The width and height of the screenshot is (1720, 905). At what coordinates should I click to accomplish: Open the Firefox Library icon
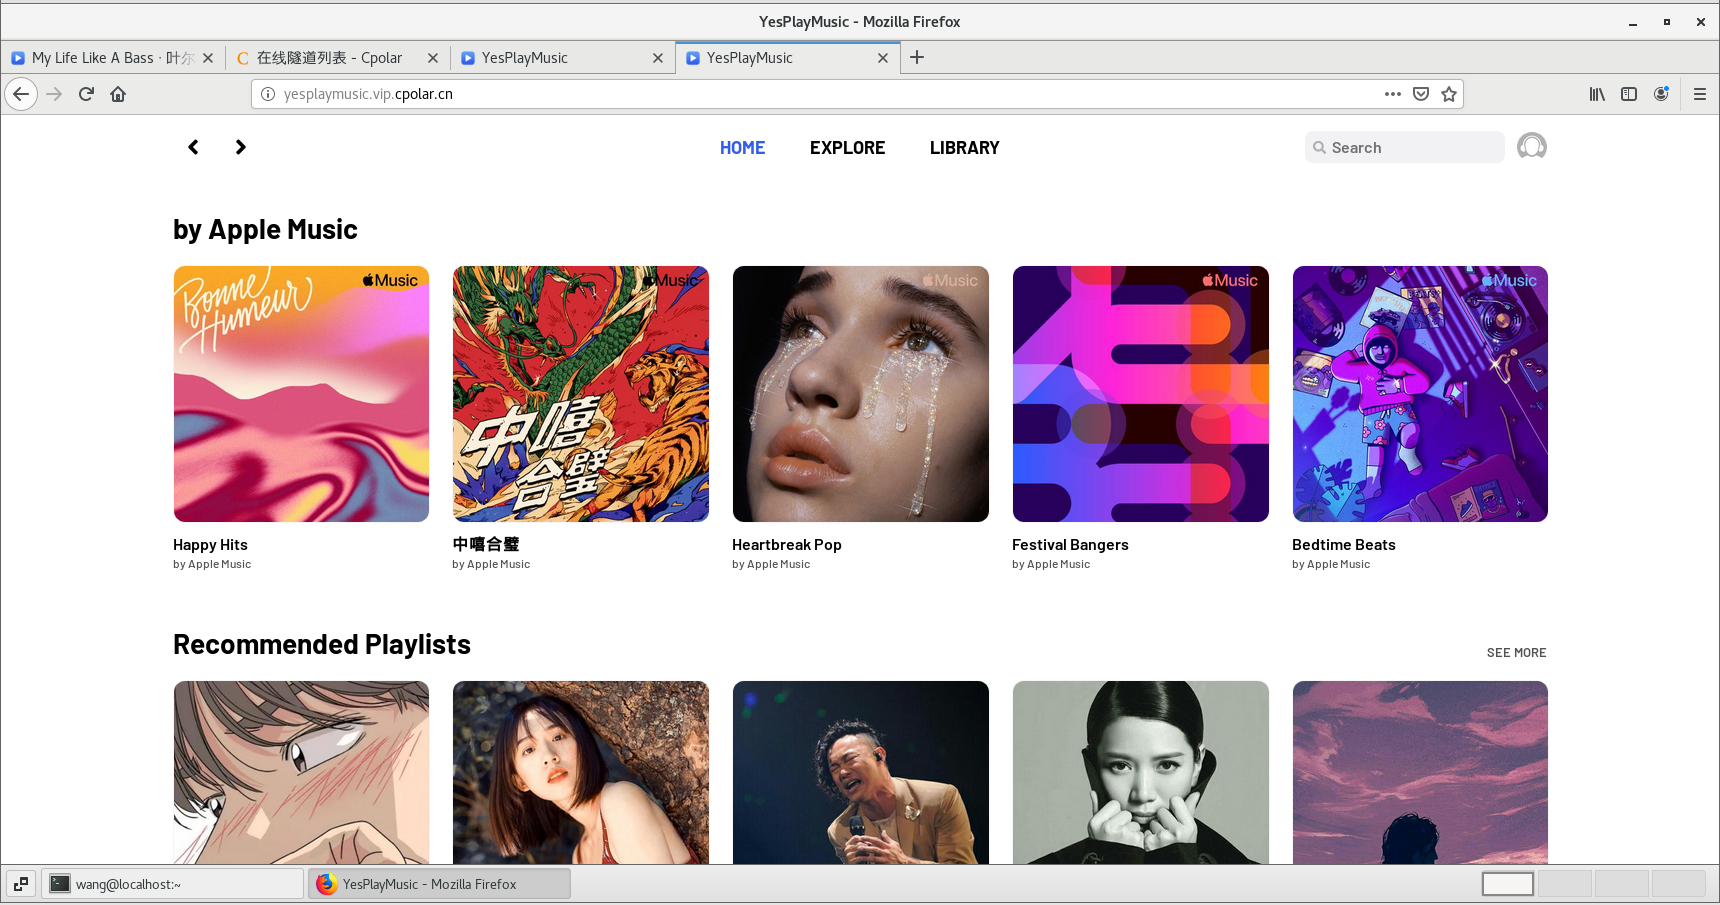coord(1597,94)
